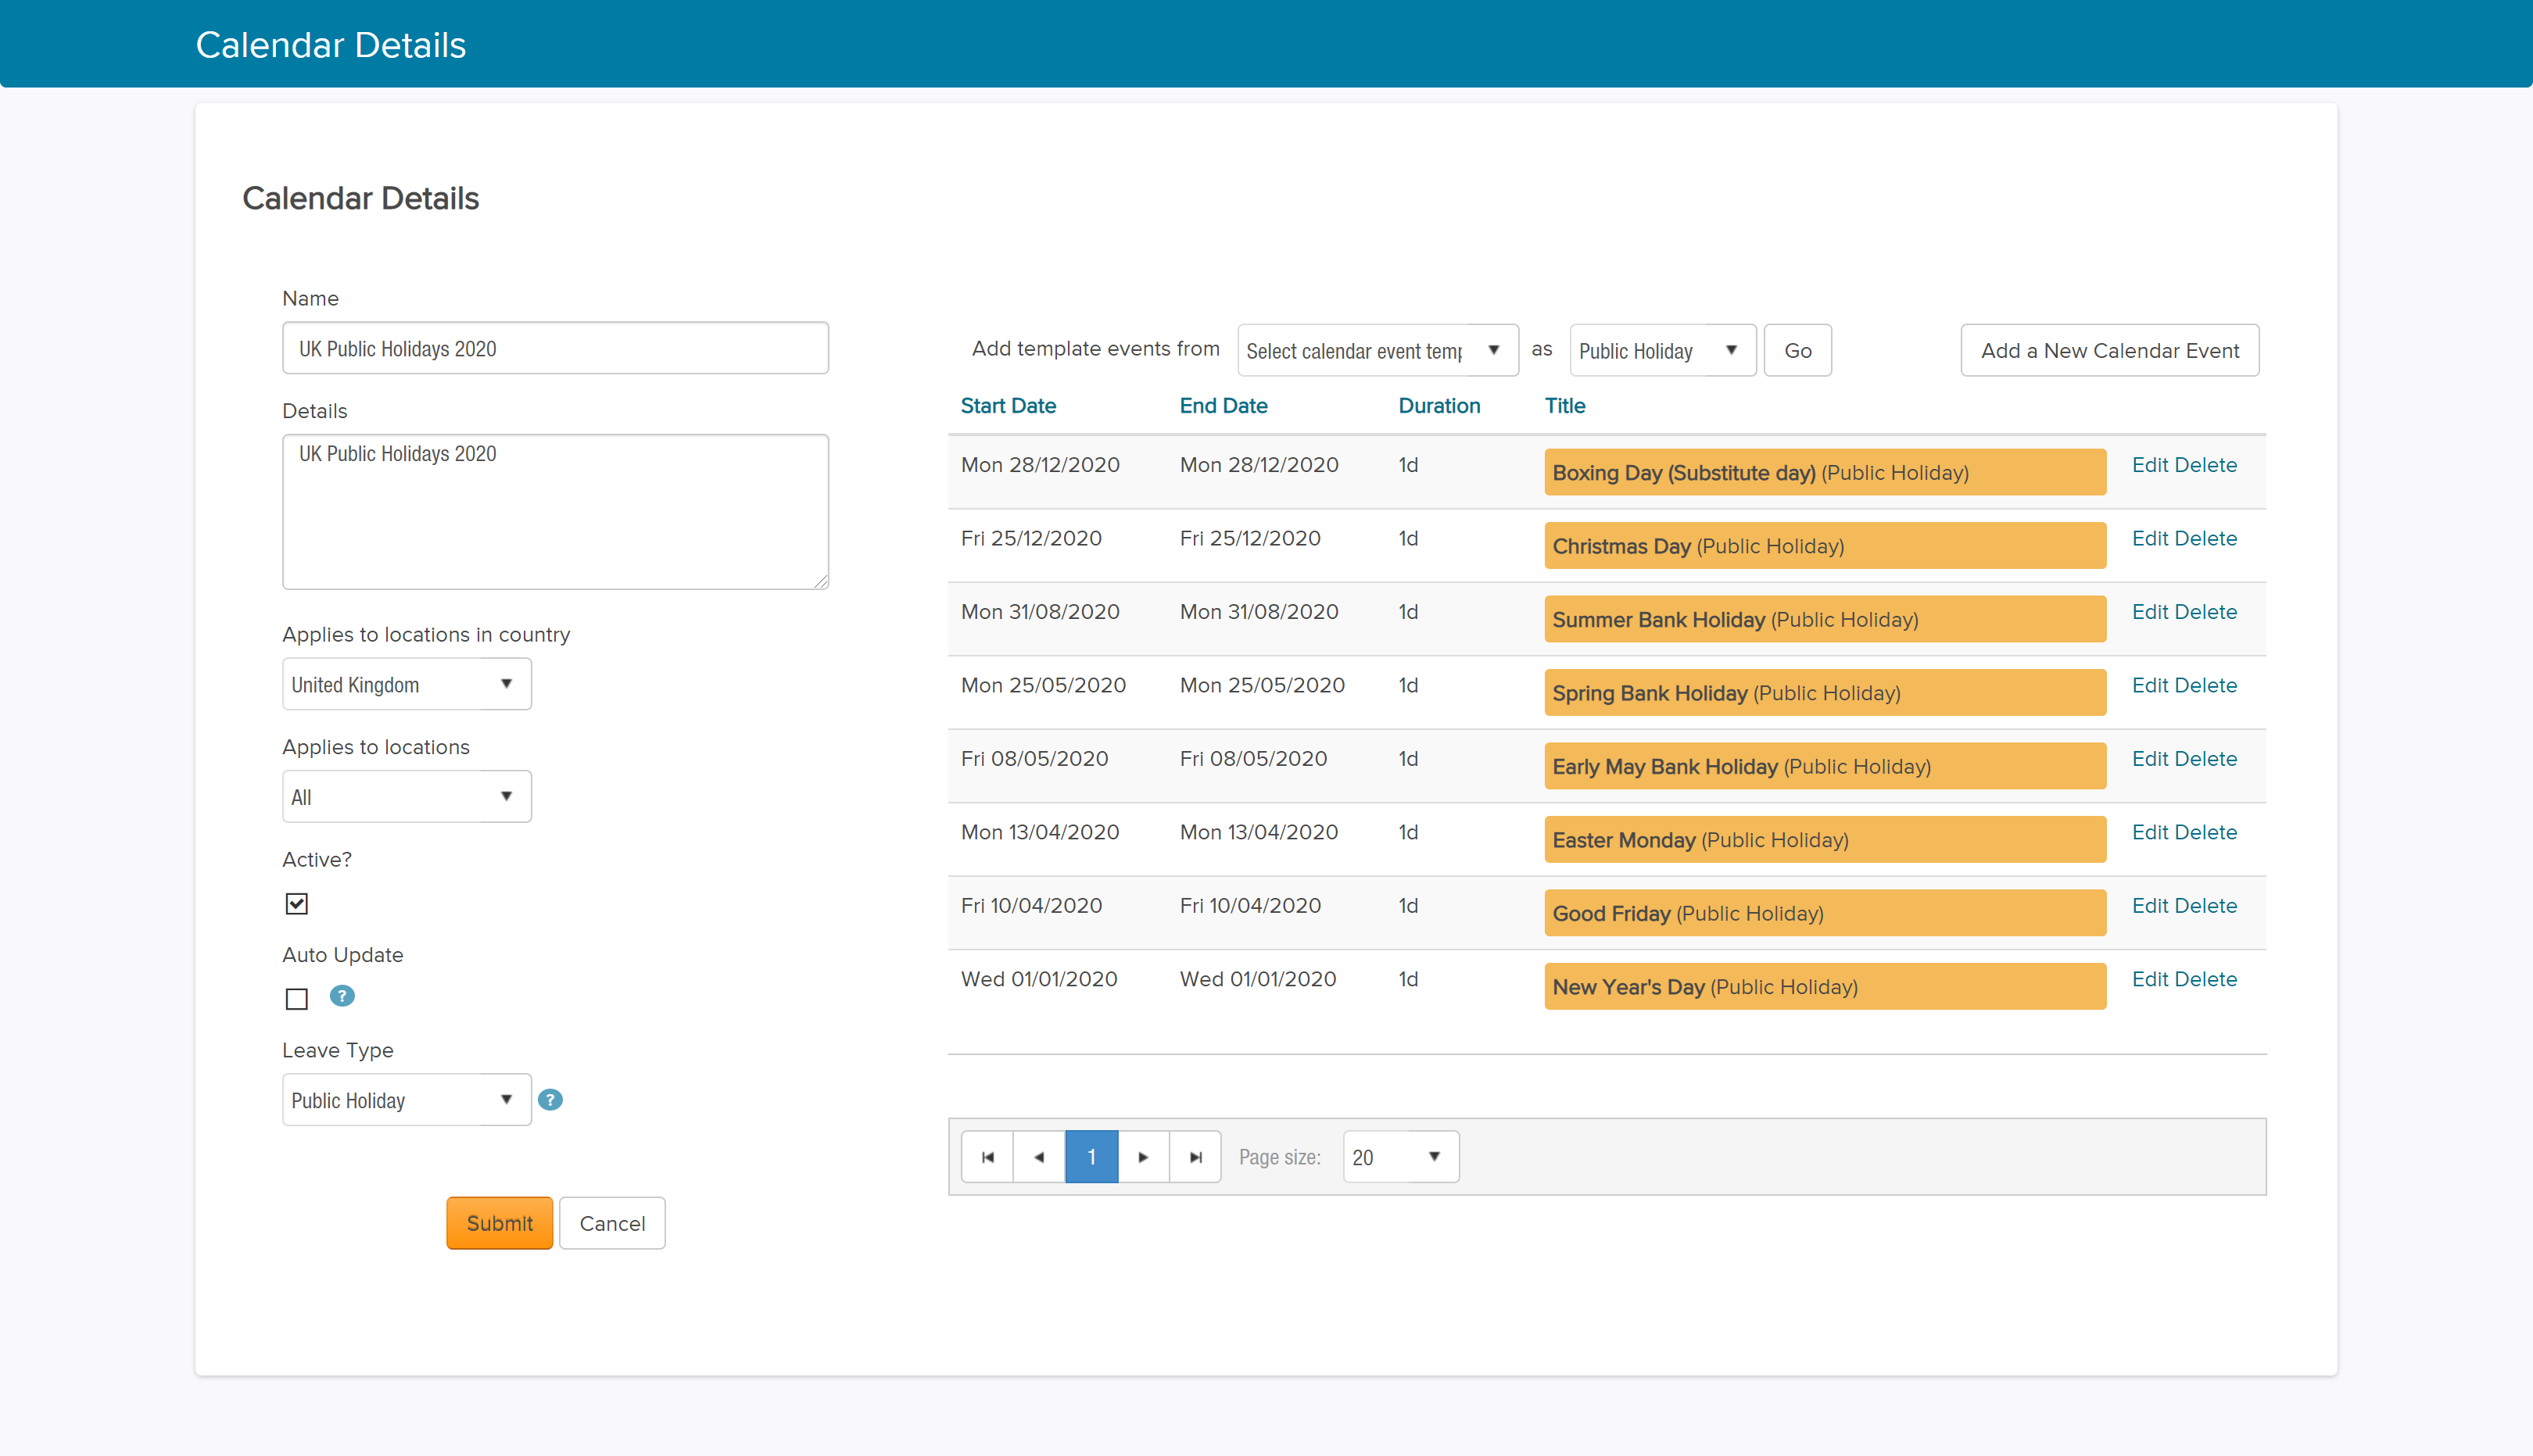
Task: Click the Spring Bank Holiday title bar
Action: [x=1825, y=693]
